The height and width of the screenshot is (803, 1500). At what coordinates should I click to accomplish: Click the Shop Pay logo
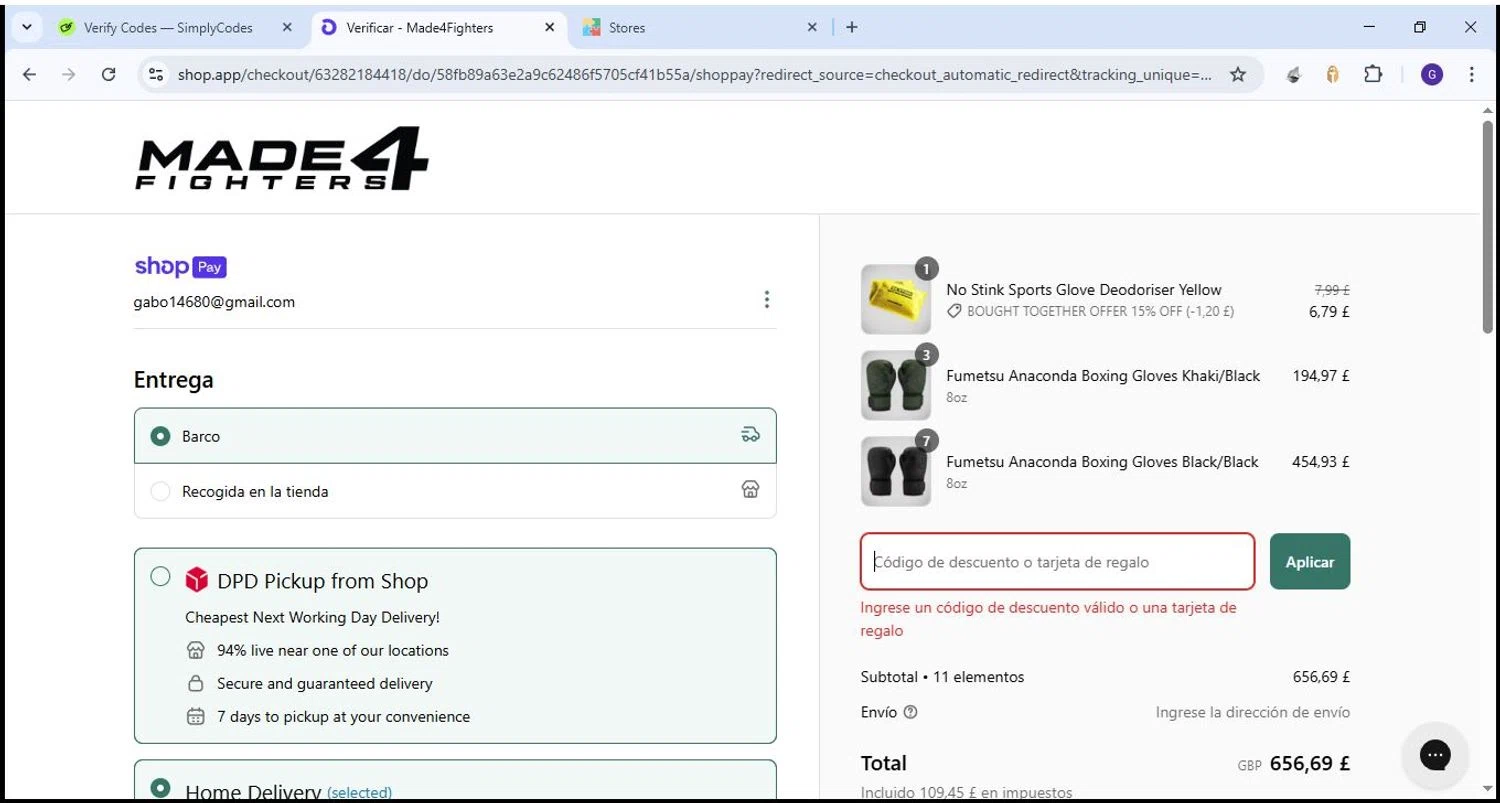pyautogui.click(x=180, y=266)
